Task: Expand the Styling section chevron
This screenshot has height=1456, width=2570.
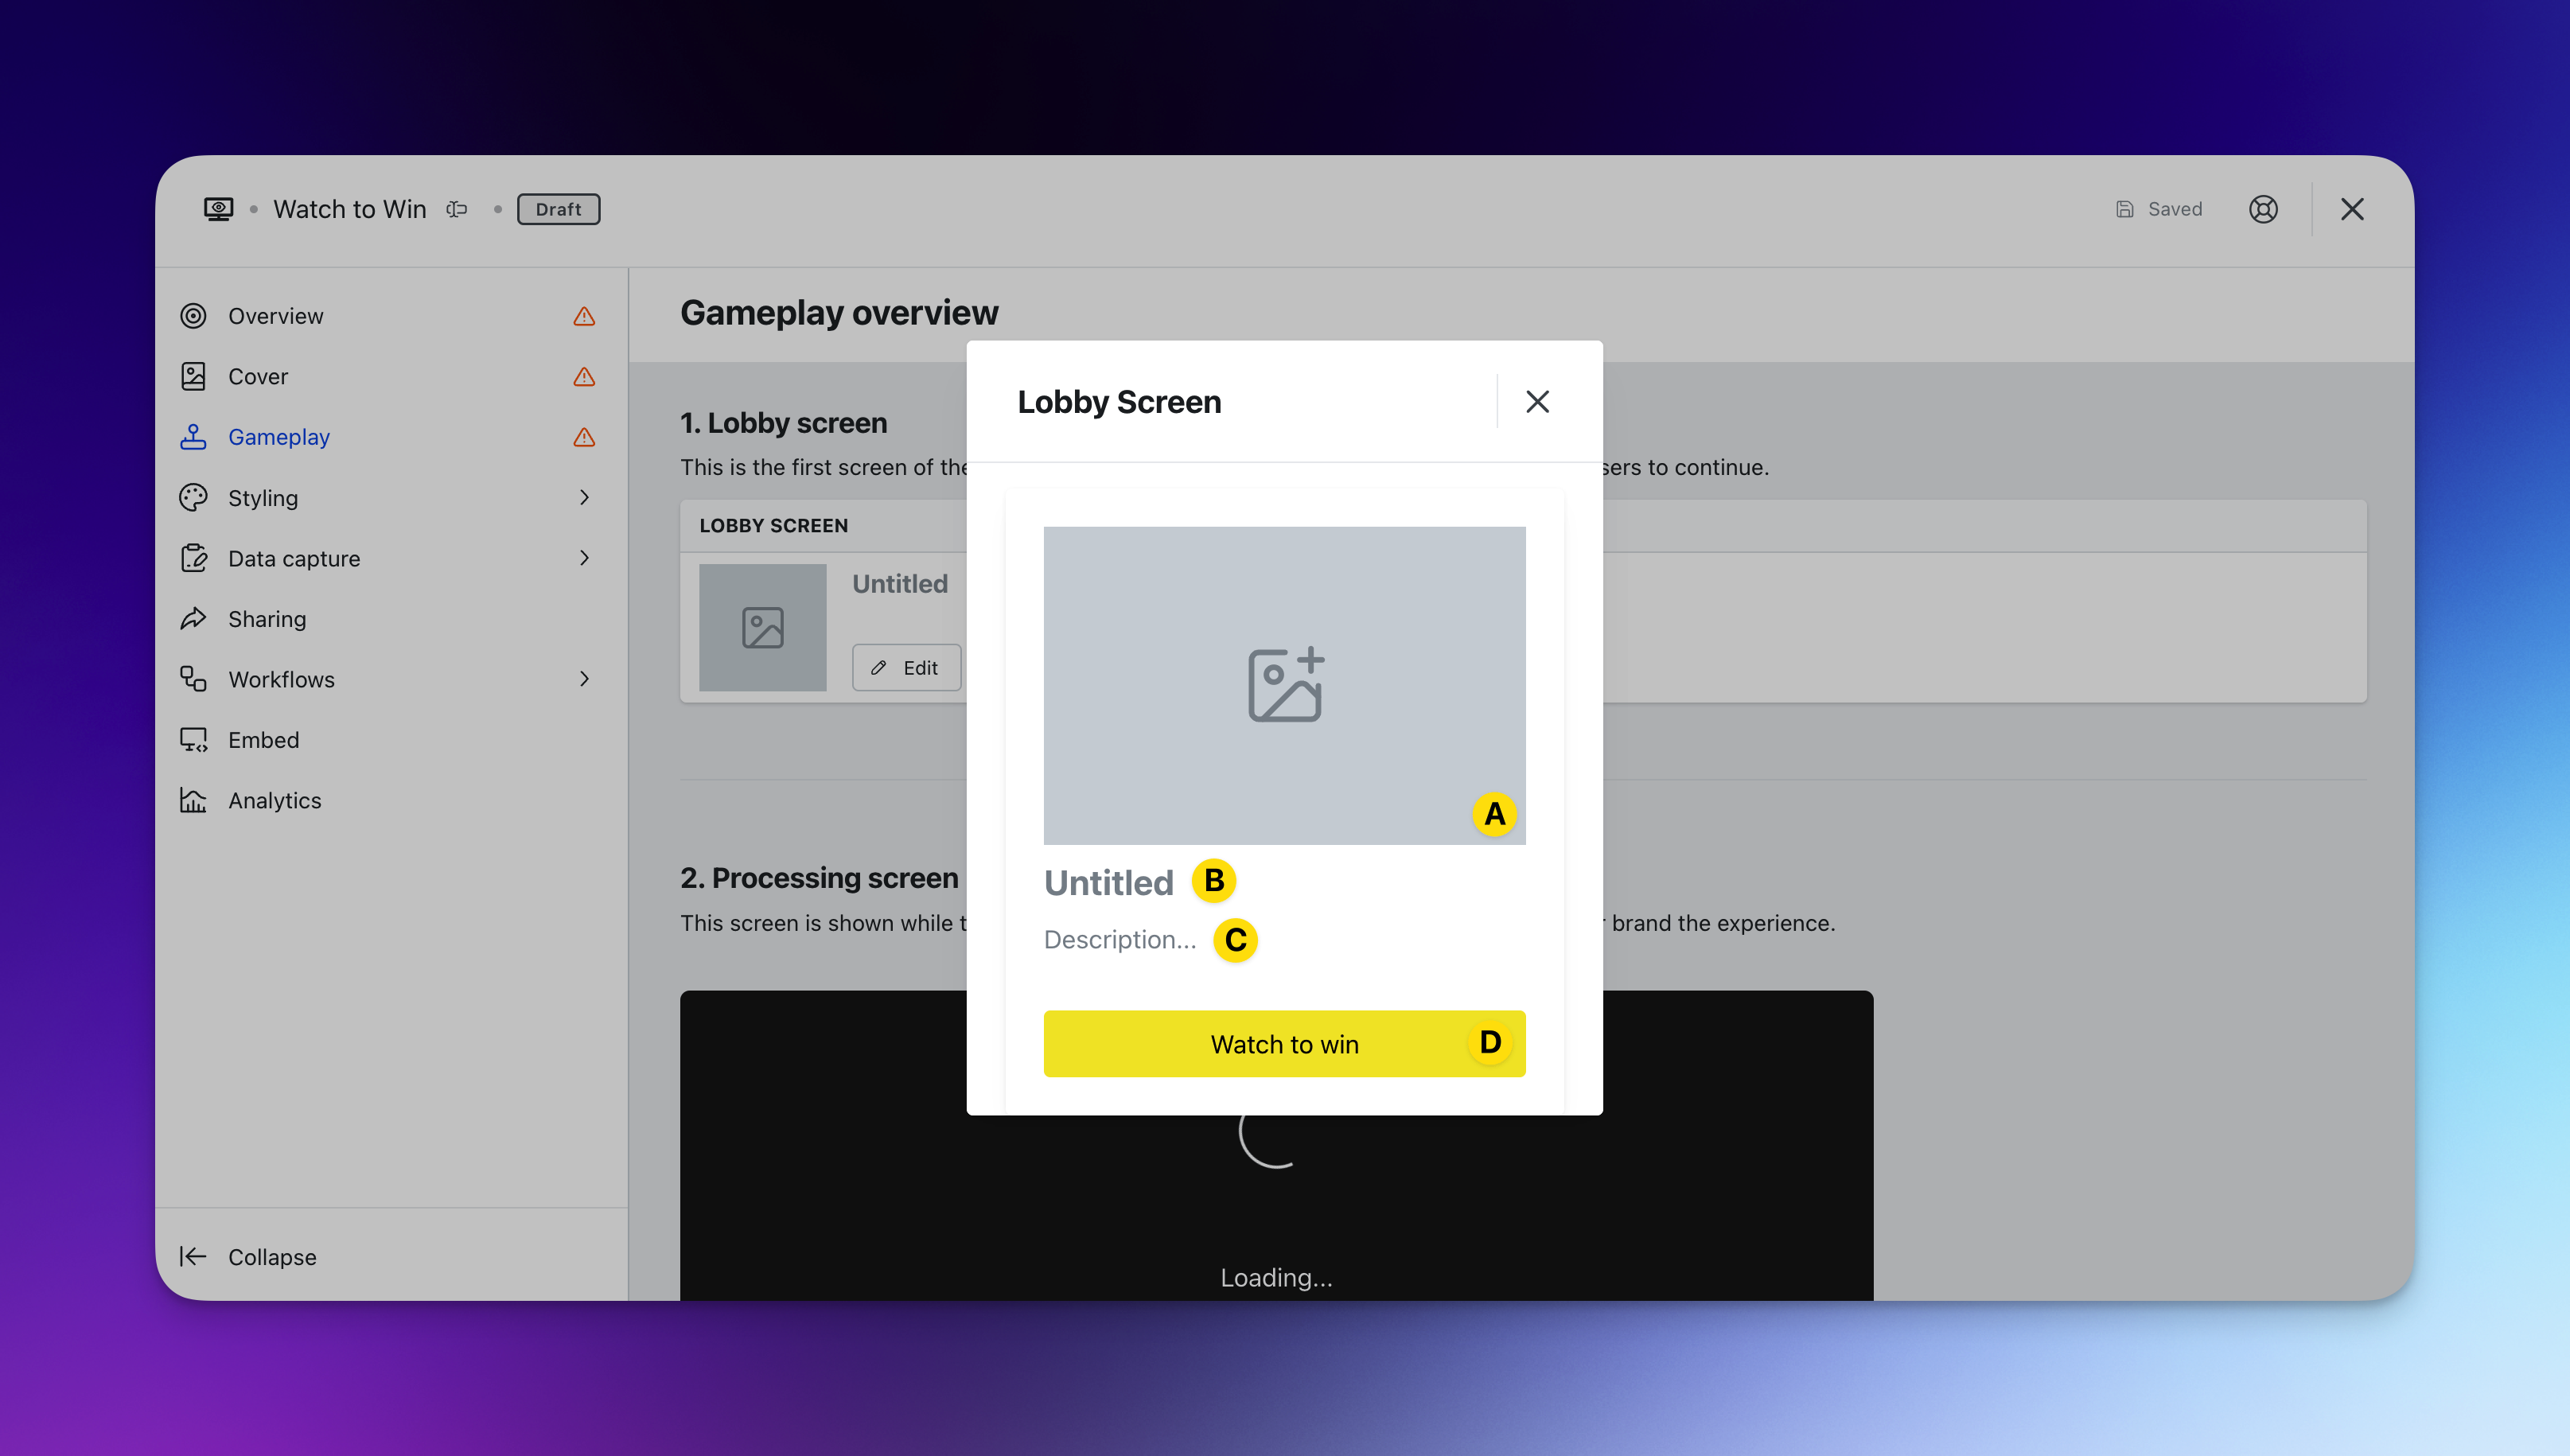Action: pos(584,497)
